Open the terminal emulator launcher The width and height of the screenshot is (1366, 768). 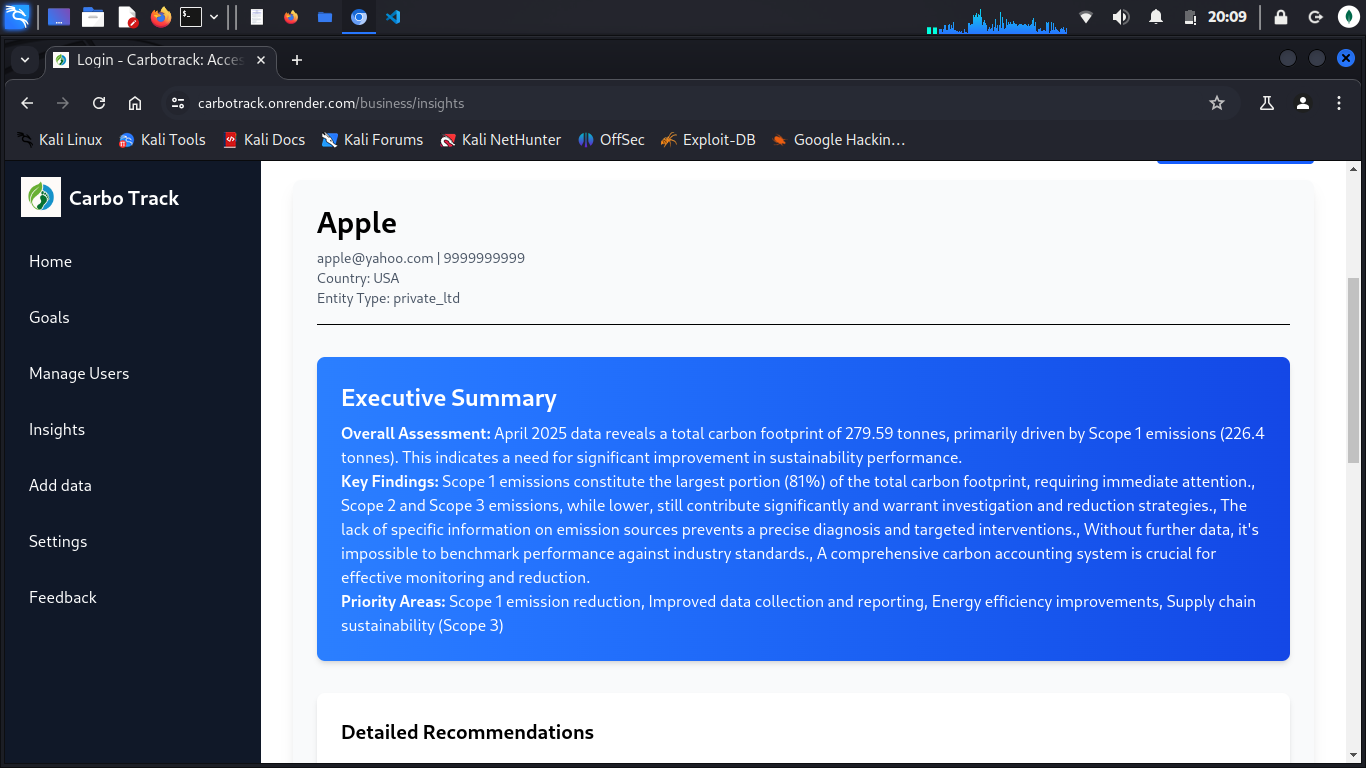[190, 17]
